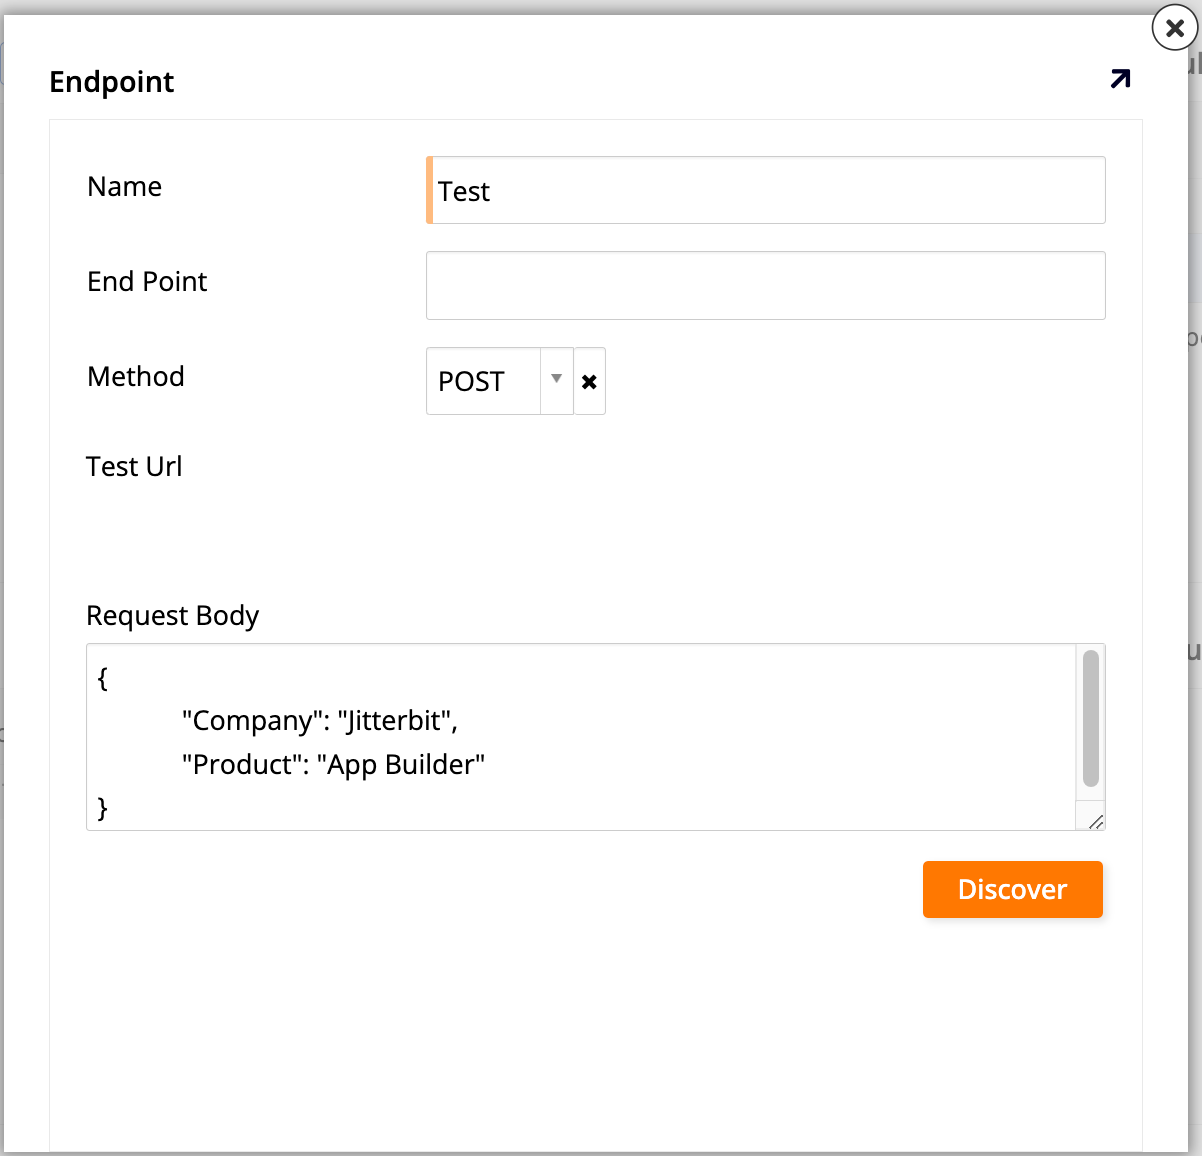Click the Request Body scrollbar

click(x=1089, y=720)
